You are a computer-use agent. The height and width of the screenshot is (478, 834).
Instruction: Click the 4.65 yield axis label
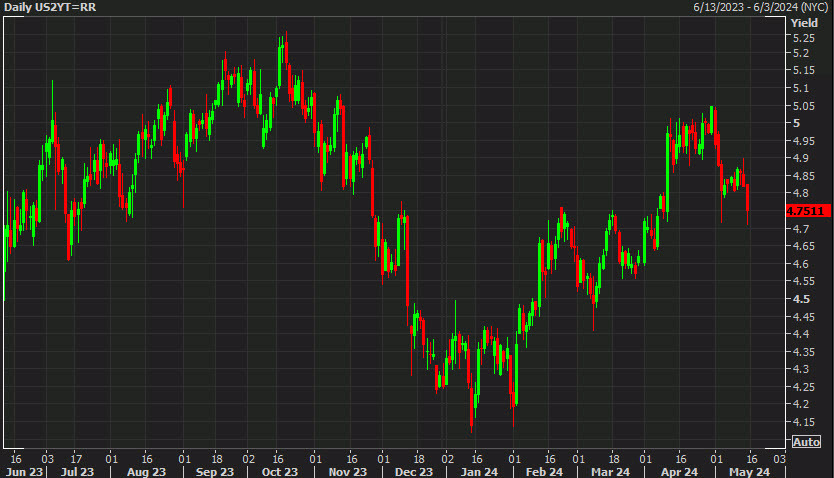click(x=803, y=246)
